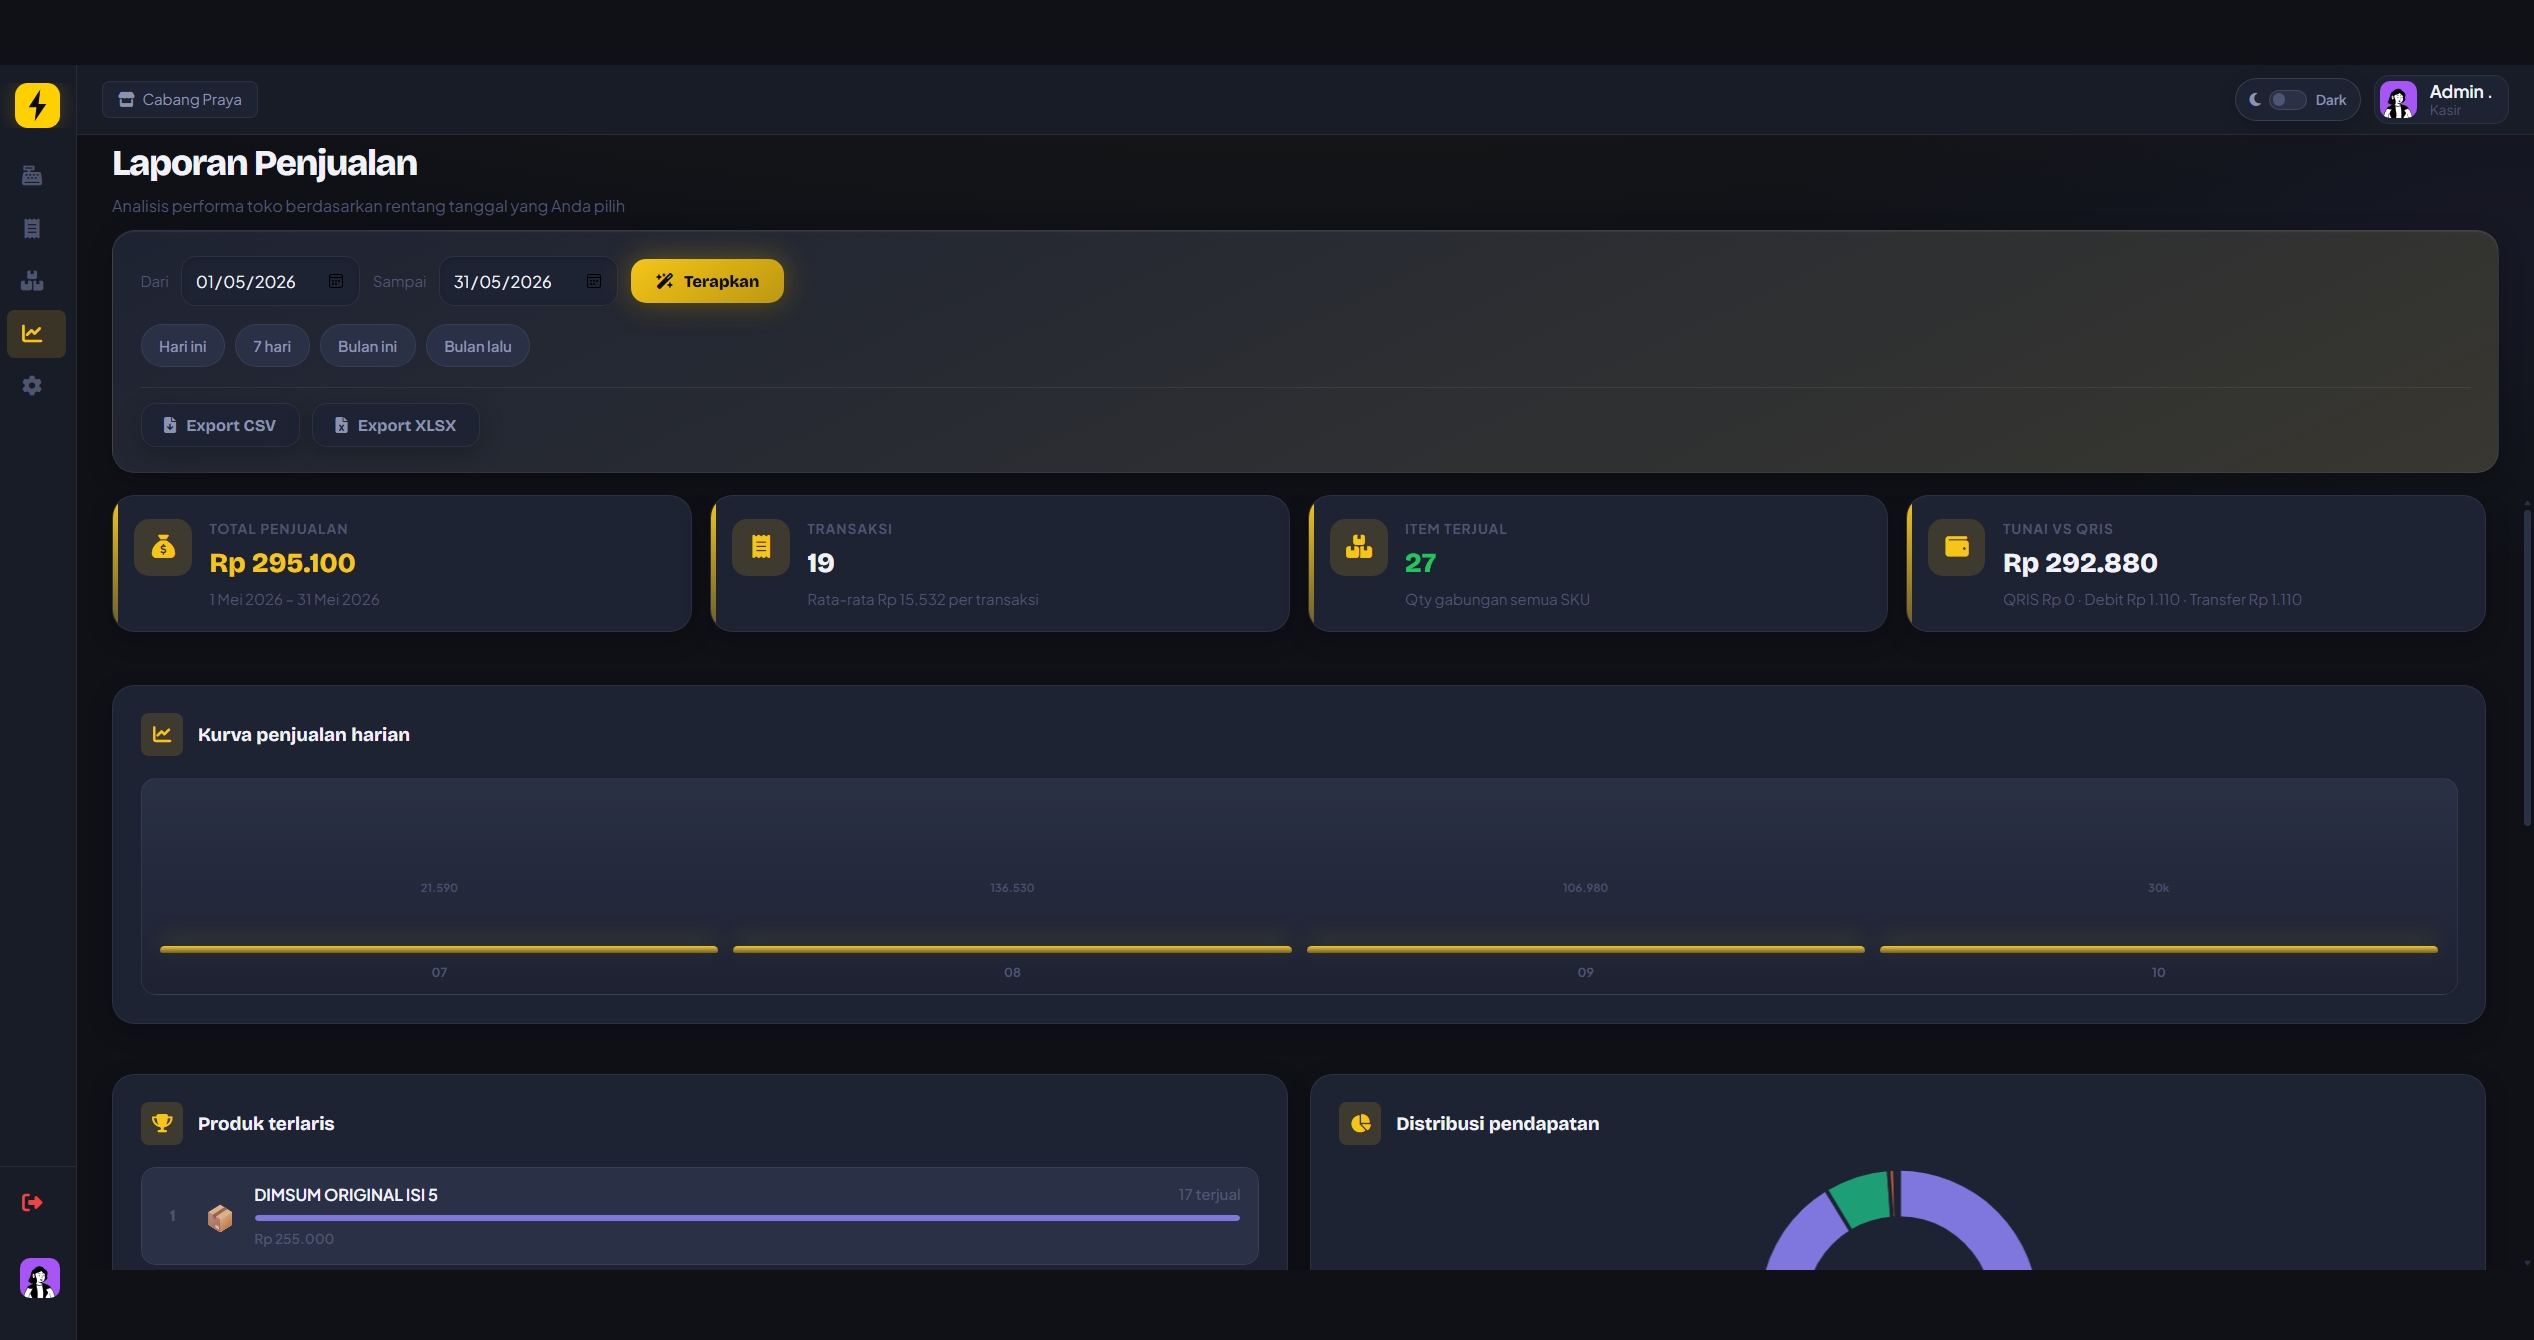Image resolution: width=2534 pixels, height=1340 pixels.
Task: Open calendar picker for Sampai date
Action: [594, 281]
